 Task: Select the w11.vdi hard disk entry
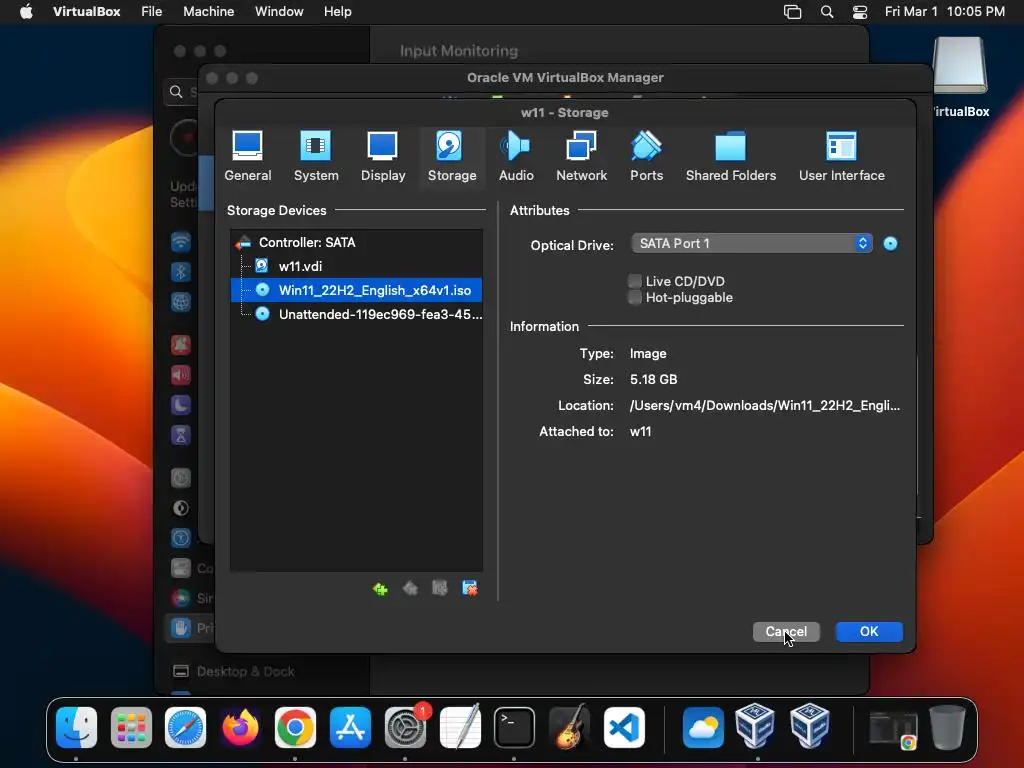click(x=357, y=266)
